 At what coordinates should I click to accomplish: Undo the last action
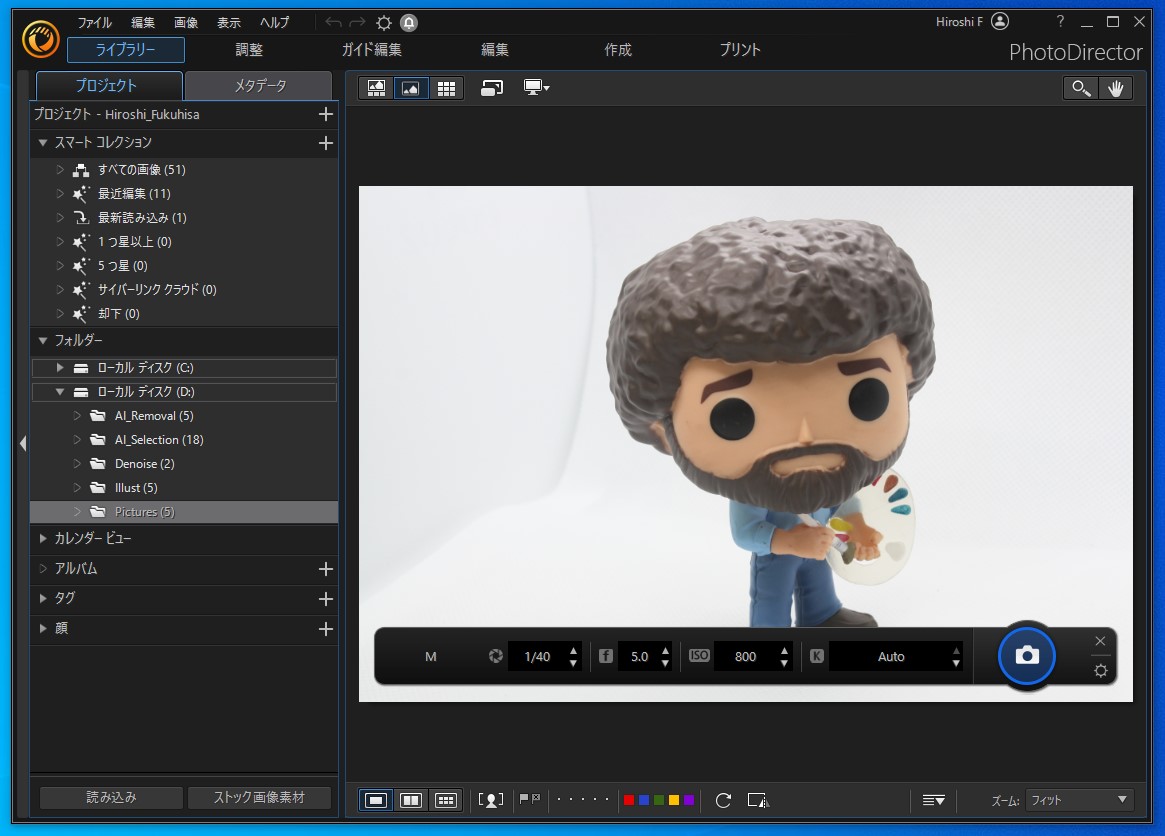click(334, 22)
